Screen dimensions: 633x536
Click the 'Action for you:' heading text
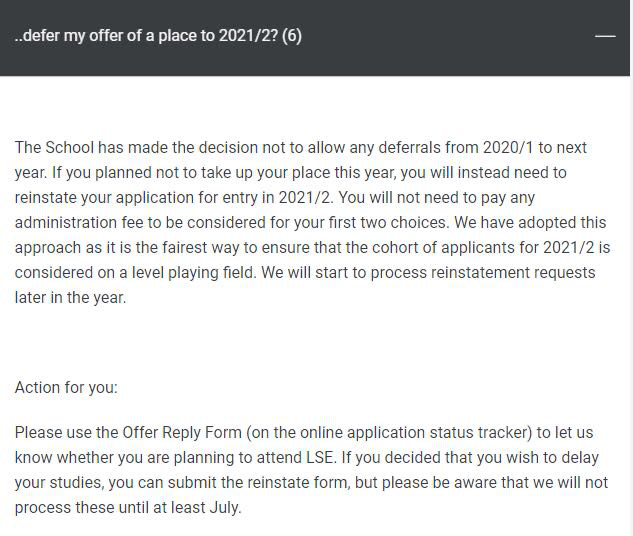(66, 386)
